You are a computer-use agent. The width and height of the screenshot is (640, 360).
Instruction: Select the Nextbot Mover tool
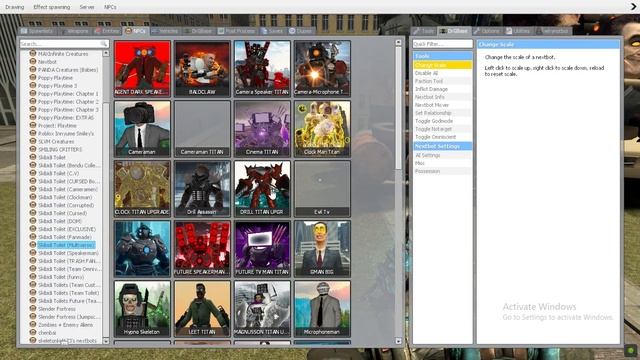pos(442,105)
